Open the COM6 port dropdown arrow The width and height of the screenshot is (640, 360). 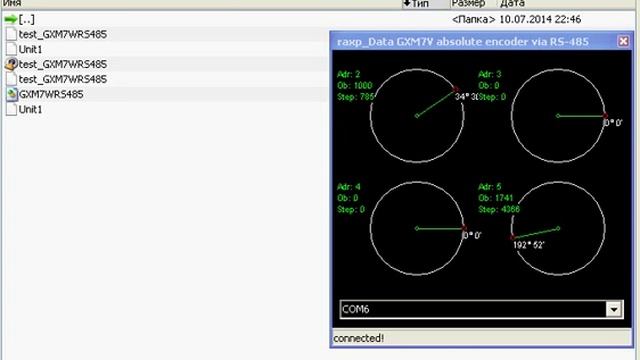click(613, 309)
